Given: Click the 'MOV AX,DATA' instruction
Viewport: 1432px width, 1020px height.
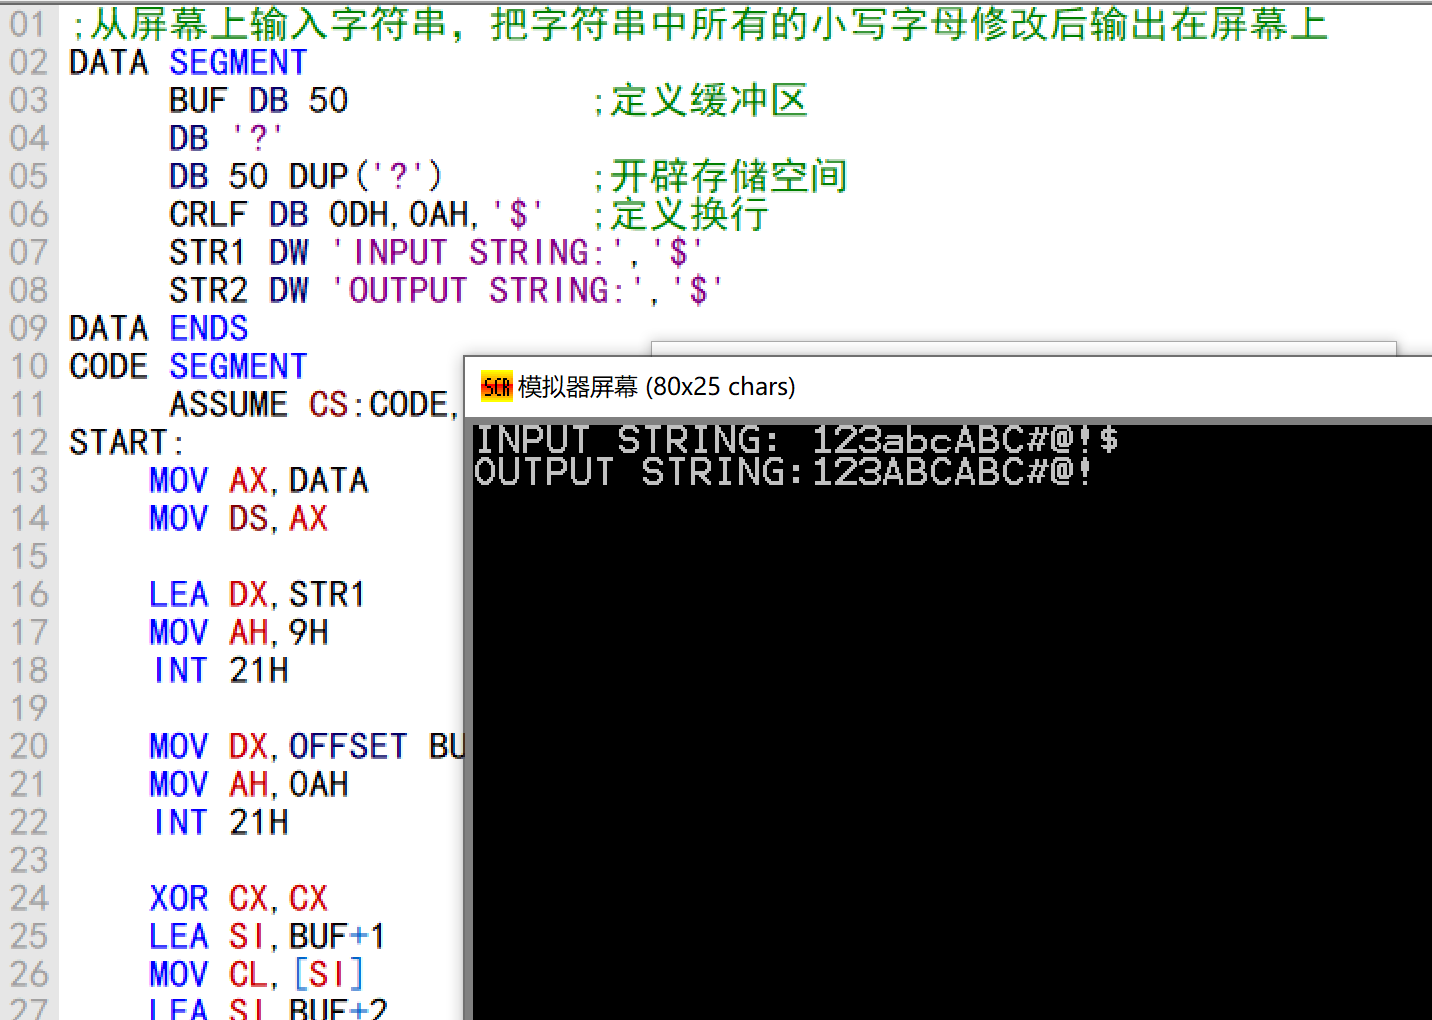Looking at the screenshot, I should [x=259, y=481].
